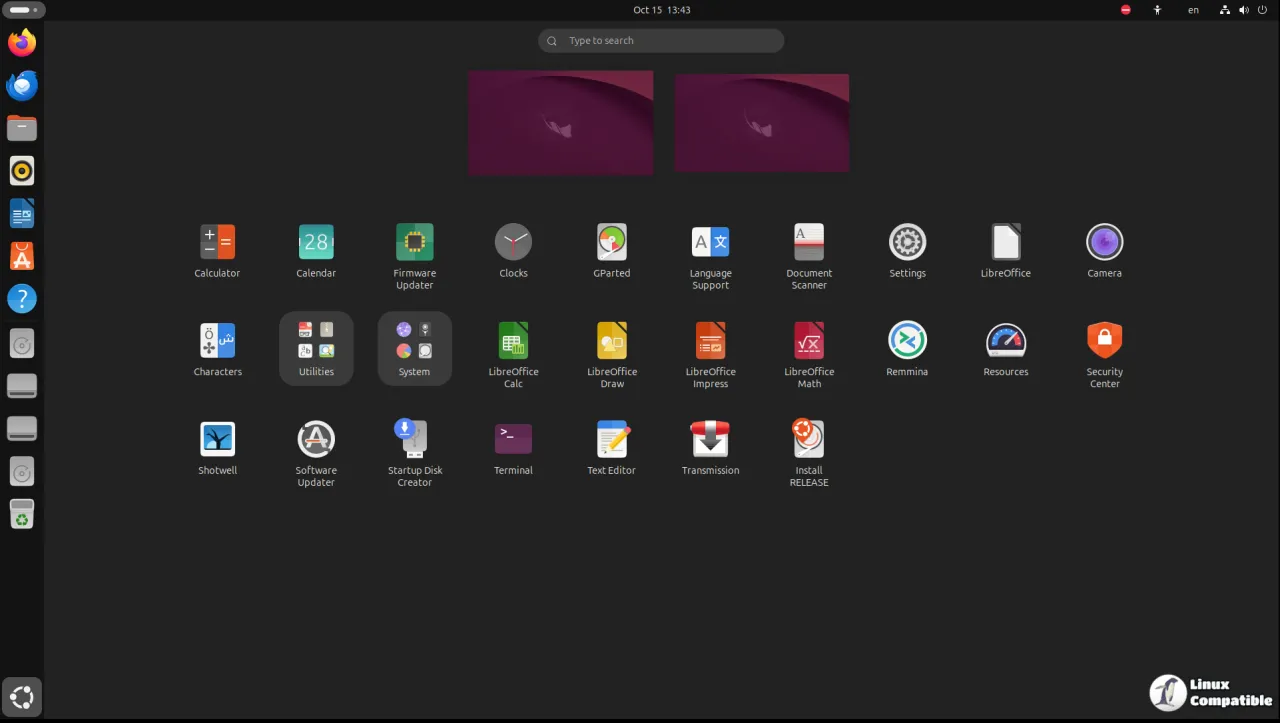1280x723 pixels.
Task: Launch Rhythmbox from the dock
Action: 22,171
